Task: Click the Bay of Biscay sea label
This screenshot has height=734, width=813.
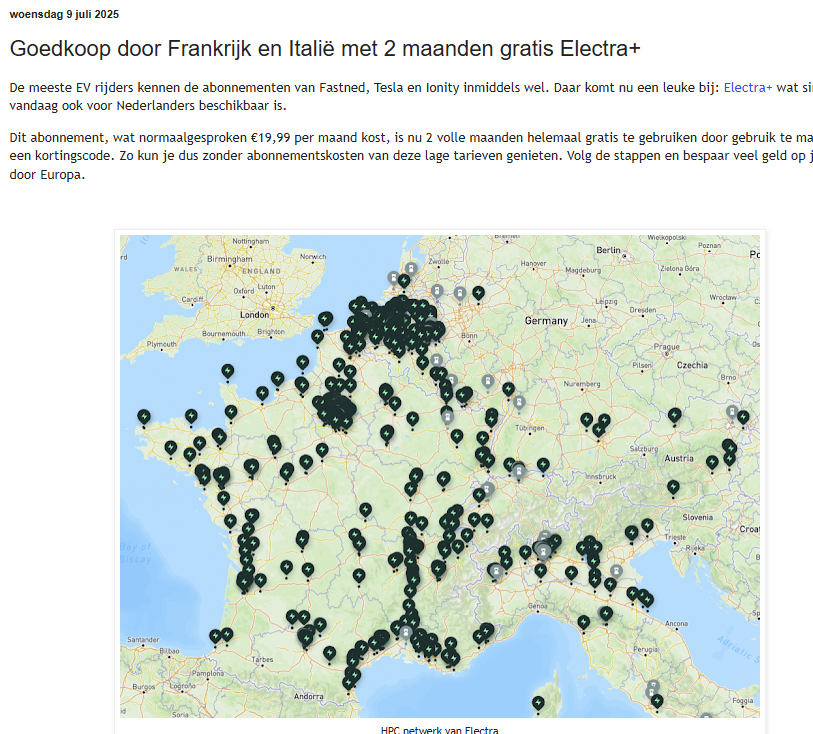Action: 135,553
